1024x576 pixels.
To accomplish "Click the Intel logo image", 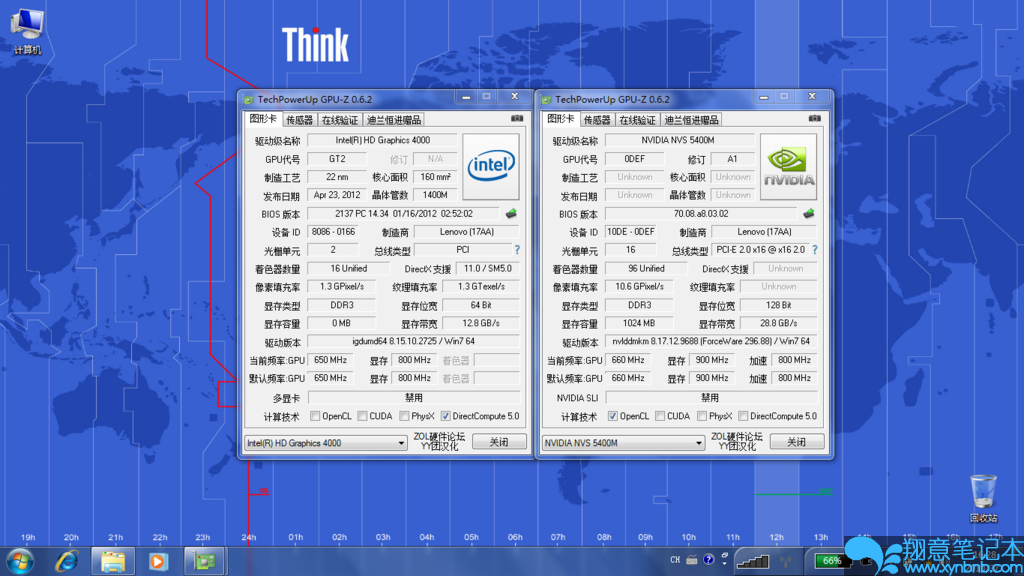I will (x=491, y=167).
